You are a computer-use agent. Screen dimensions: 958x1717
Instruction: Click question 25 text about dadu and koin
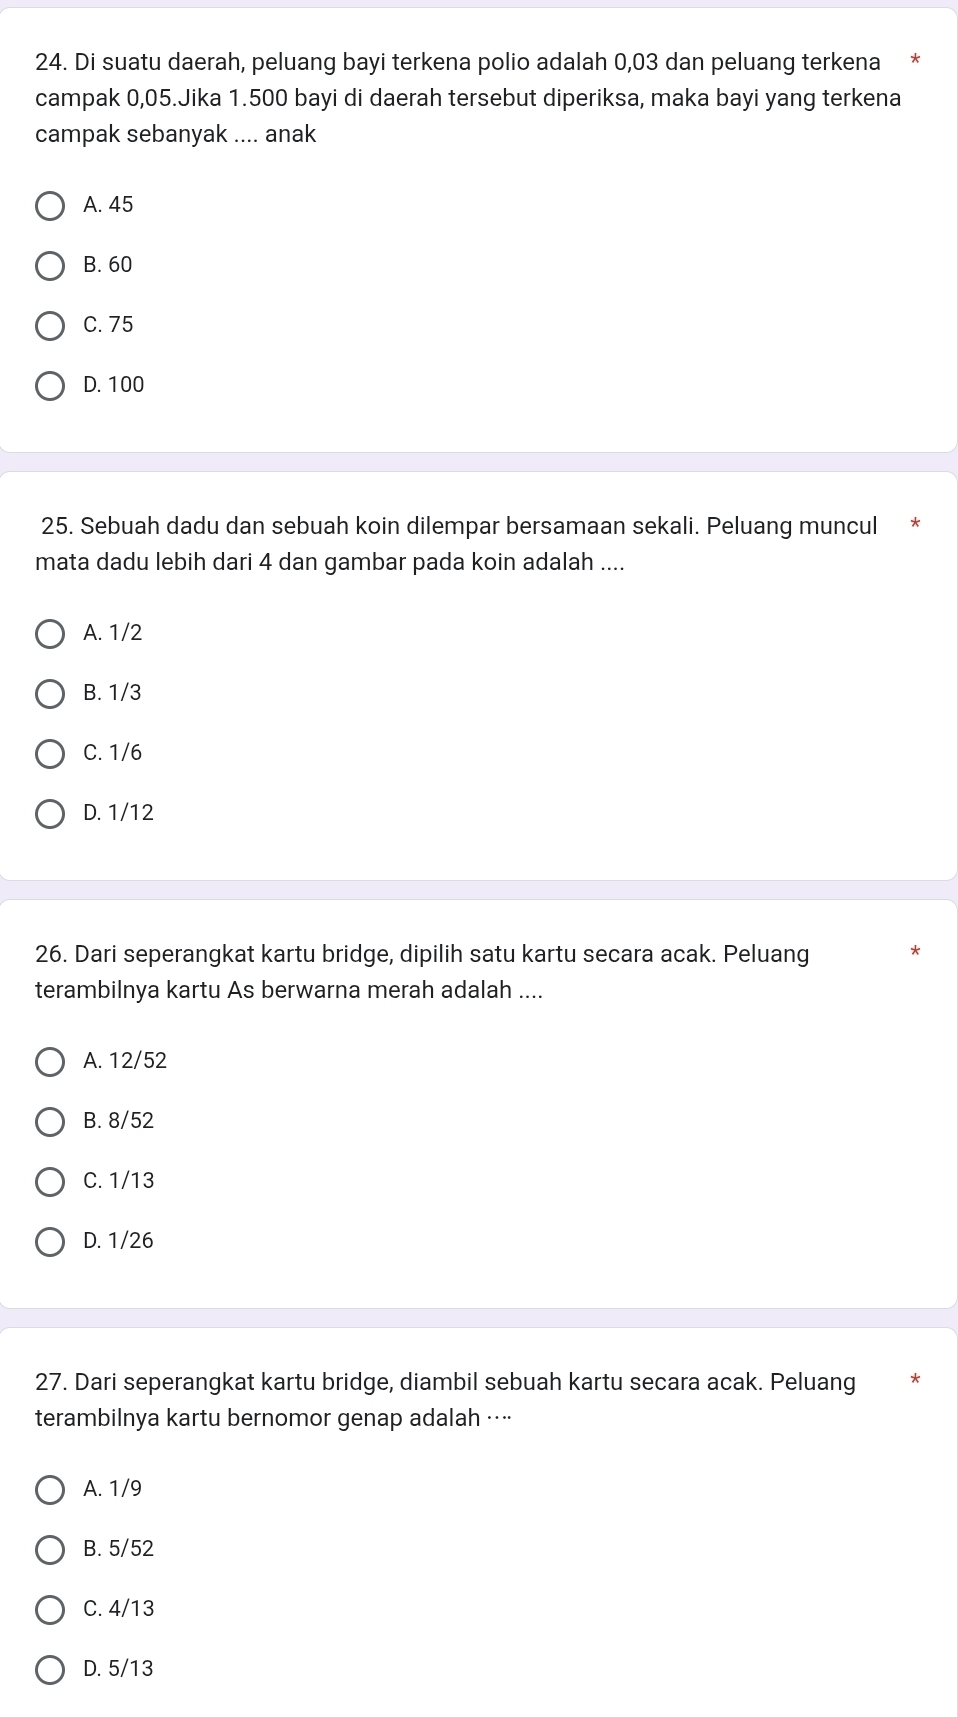(457, 544)
